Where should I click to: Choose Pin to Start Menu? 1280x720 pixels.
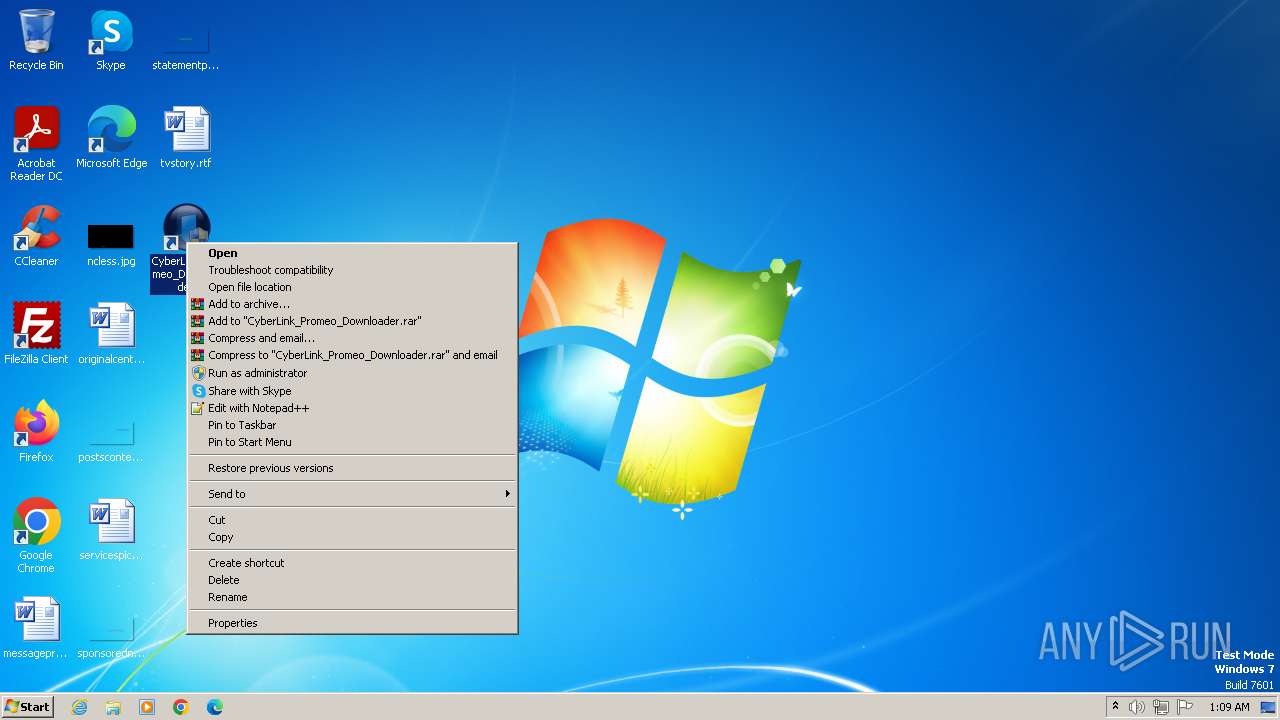pyautogui.click(x=353, y=442)
